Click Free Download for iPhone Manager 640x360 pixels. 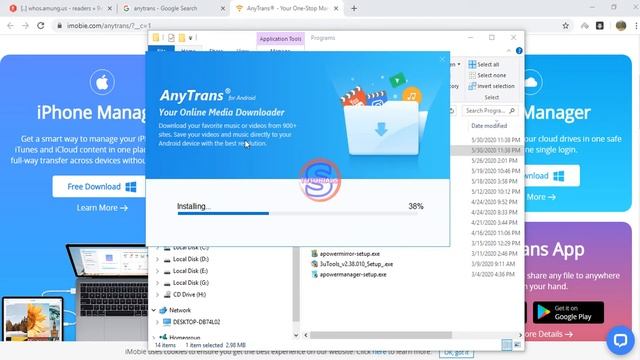100,187
